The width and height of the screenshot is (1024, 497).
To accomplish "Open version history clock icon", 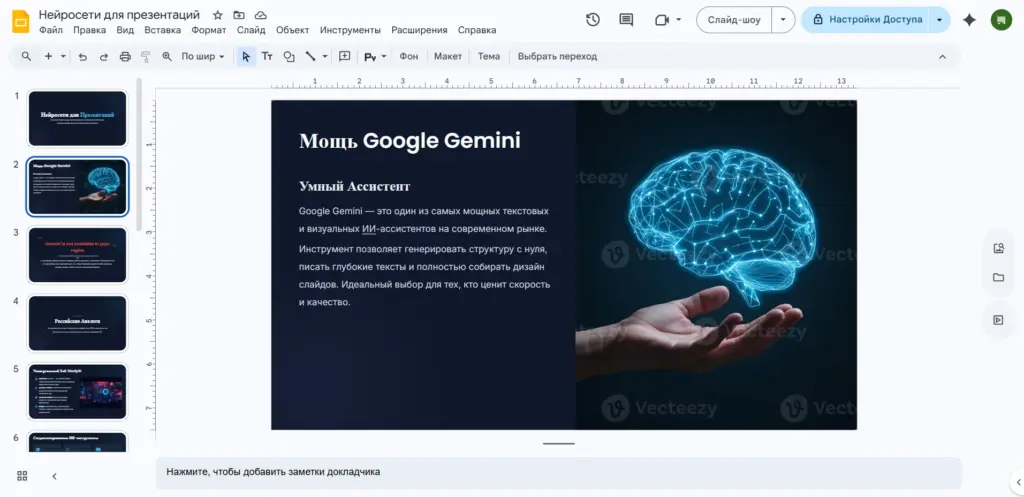I will pyautogui.click(x=592, y=20).
